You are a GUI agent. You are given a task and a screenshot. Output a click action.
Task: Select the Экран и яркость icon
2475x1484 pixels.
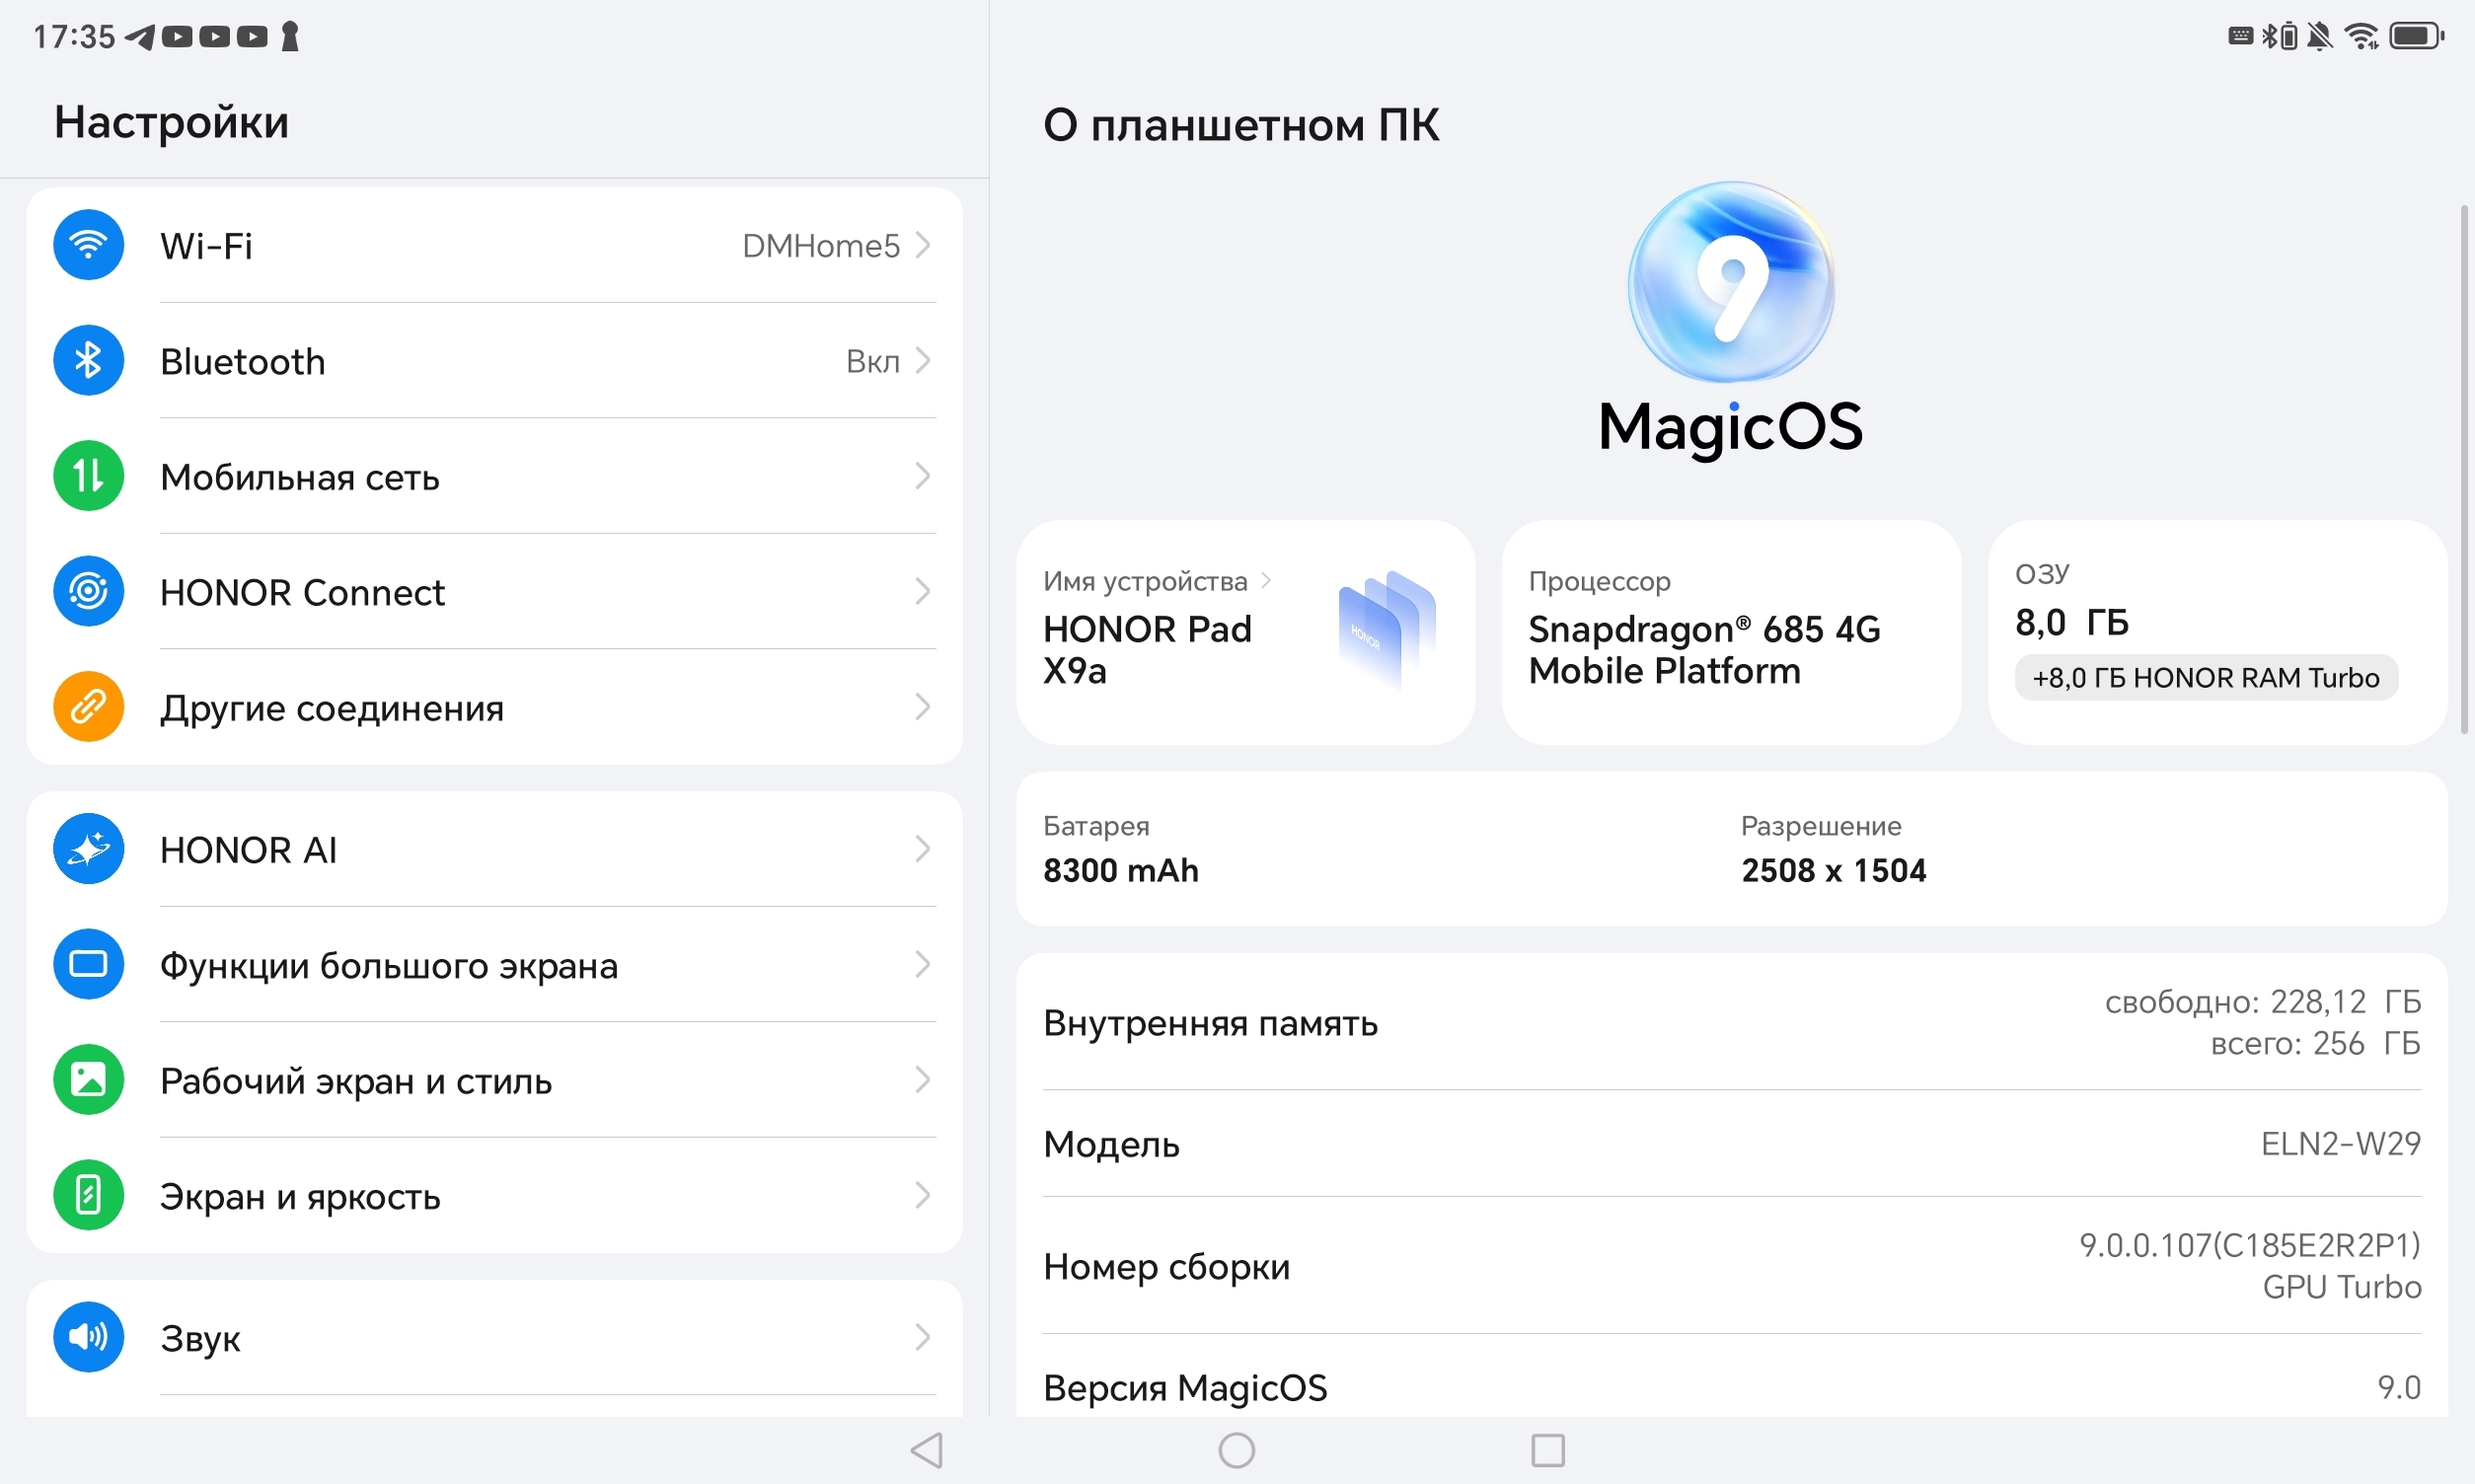tap(88, 1194)
